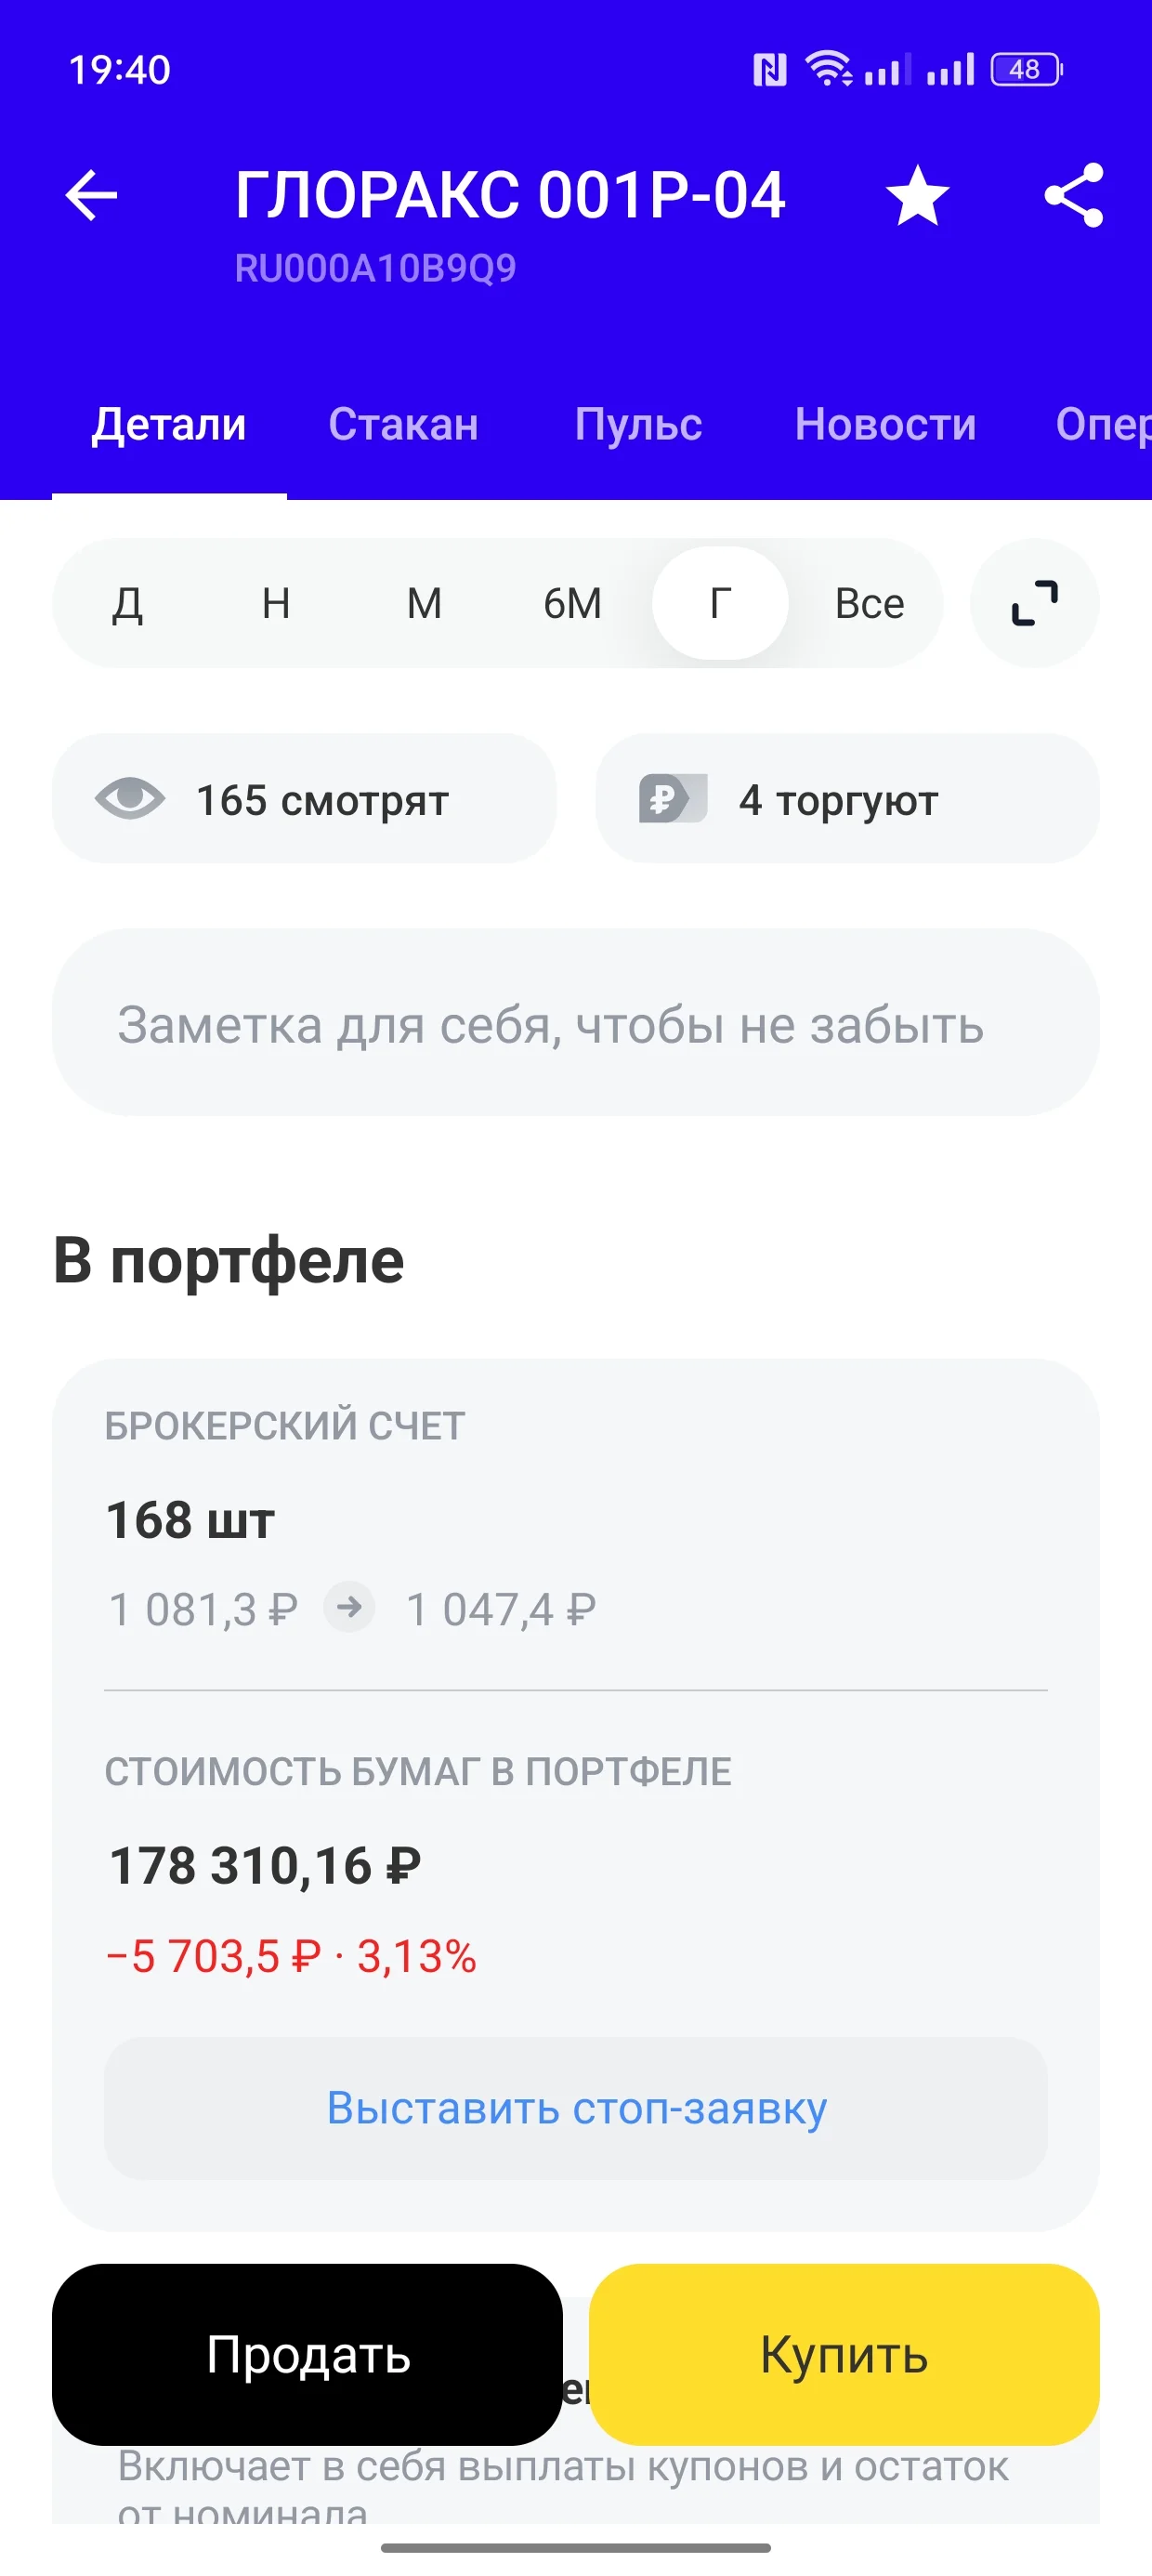This screenshot has height=2576, width=1152.
Task: Switch to the Пульс tab
Action: (x=638, y=424)
